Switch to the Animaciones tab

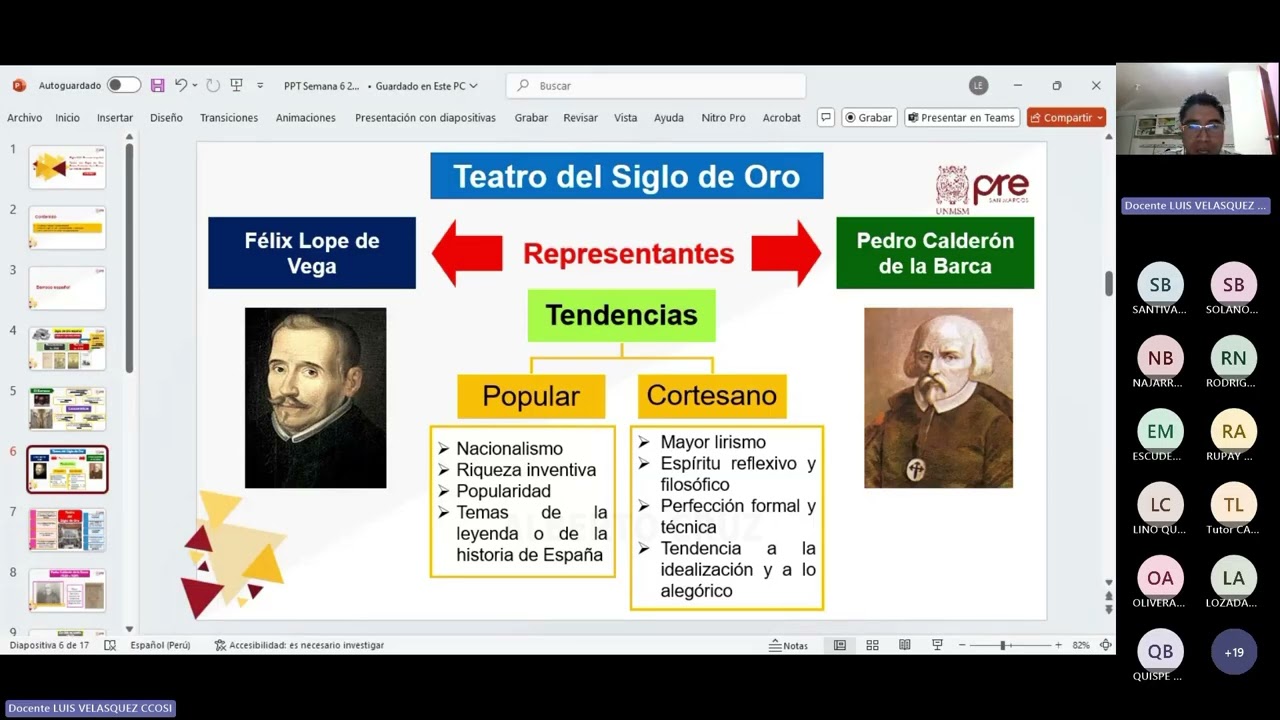(306, 118)
